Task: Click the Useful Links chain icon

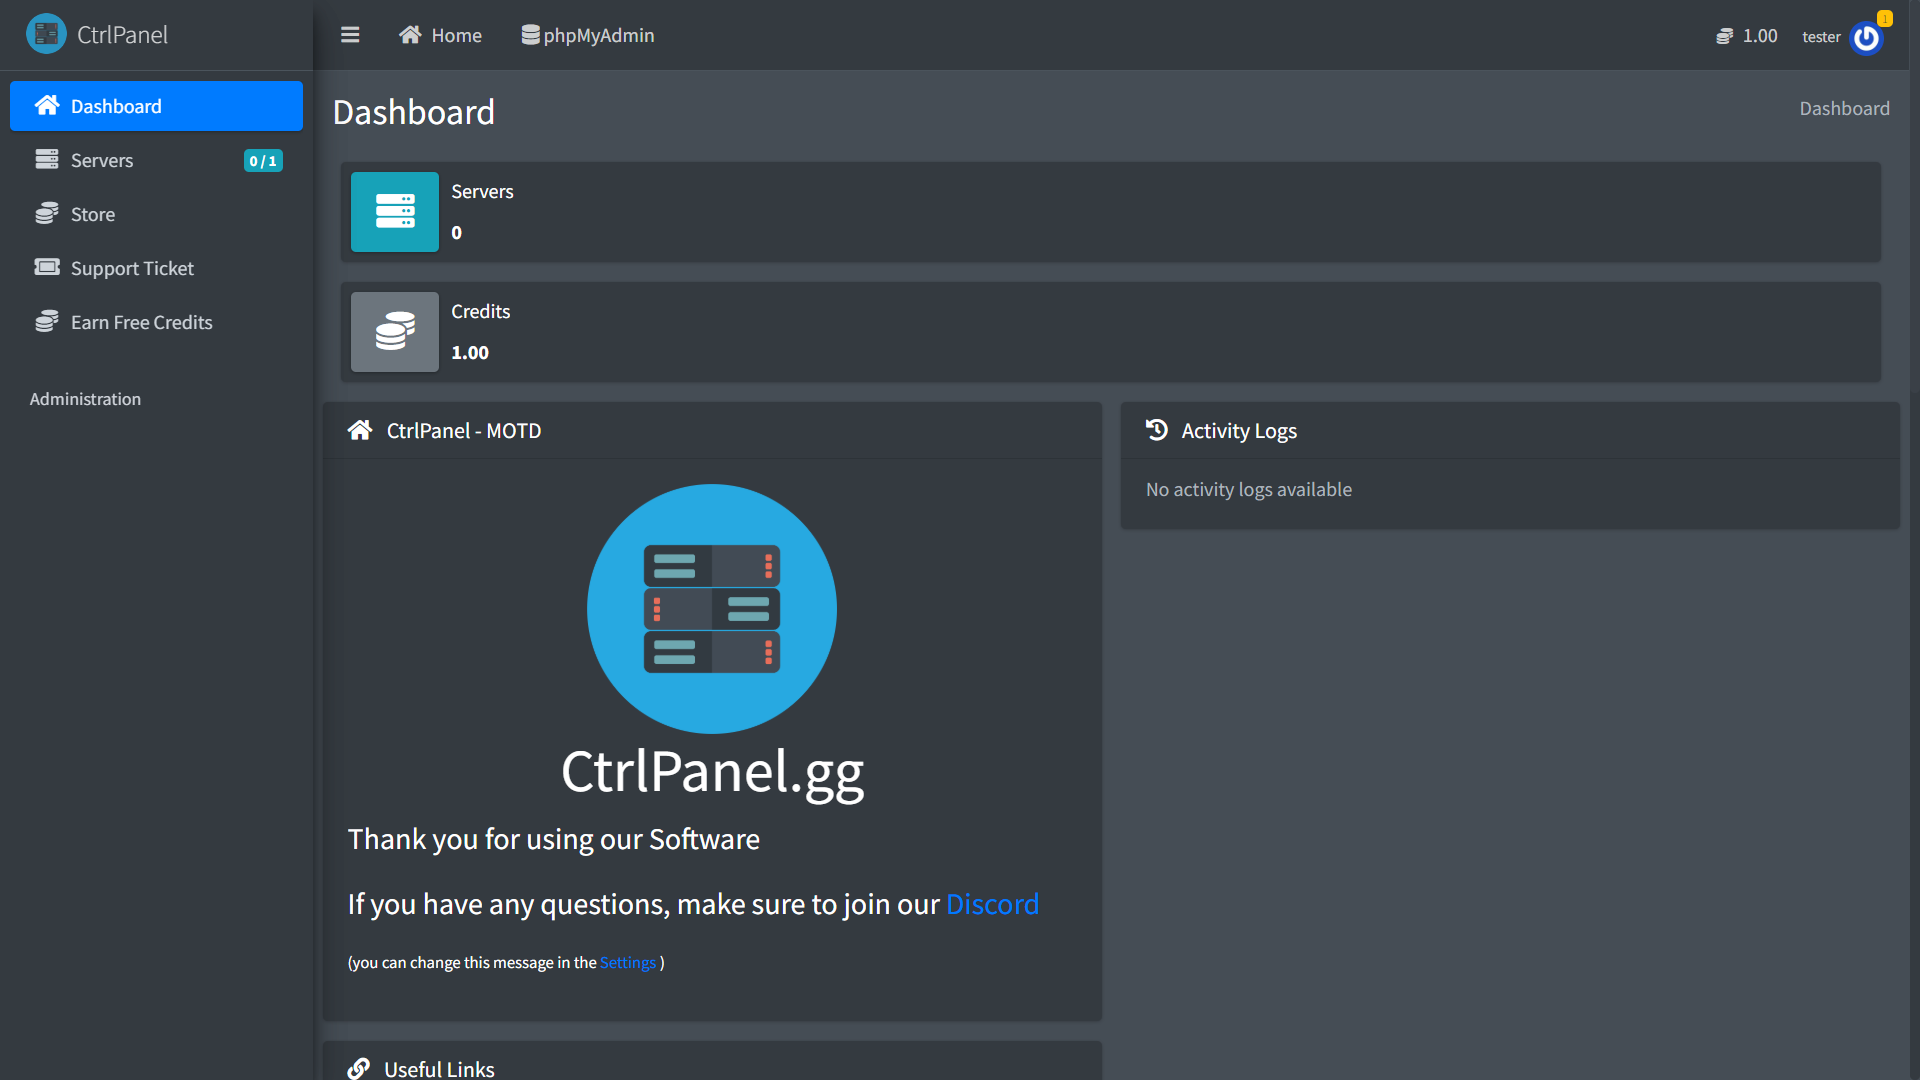Action: pyautogui.click(x=359, y=1068)
